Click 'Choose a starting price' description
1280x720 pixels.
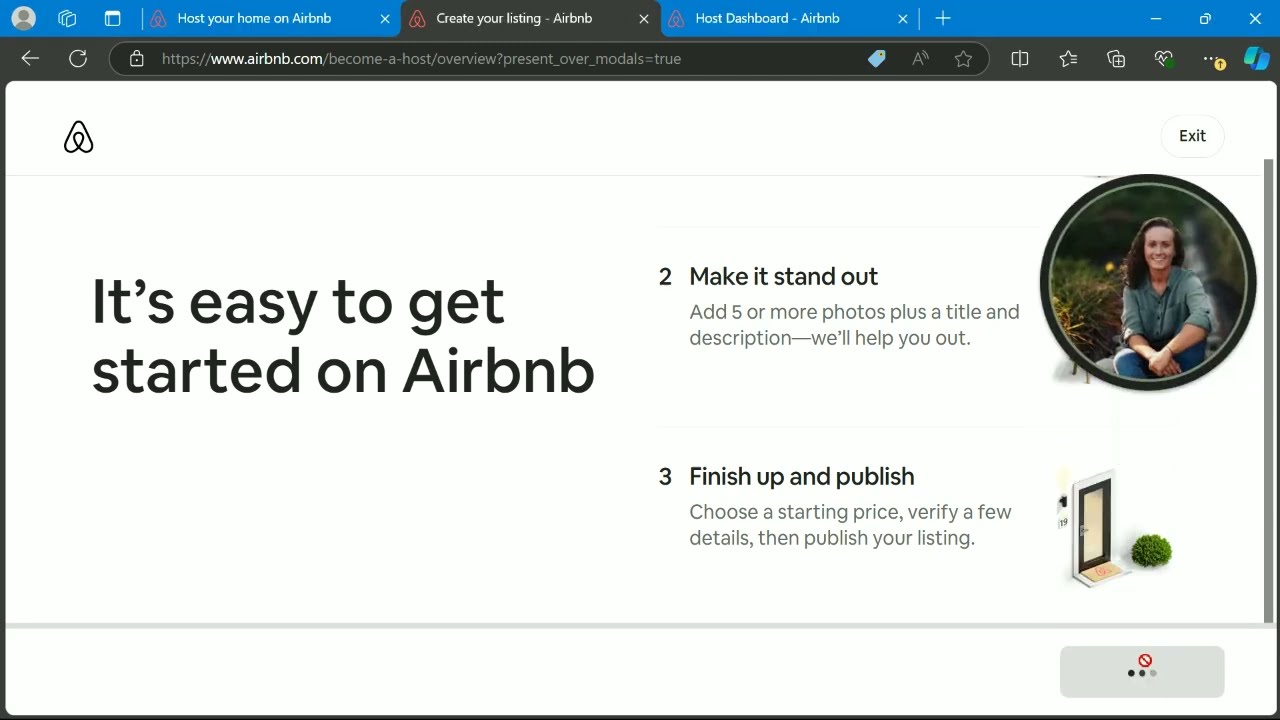850,525
